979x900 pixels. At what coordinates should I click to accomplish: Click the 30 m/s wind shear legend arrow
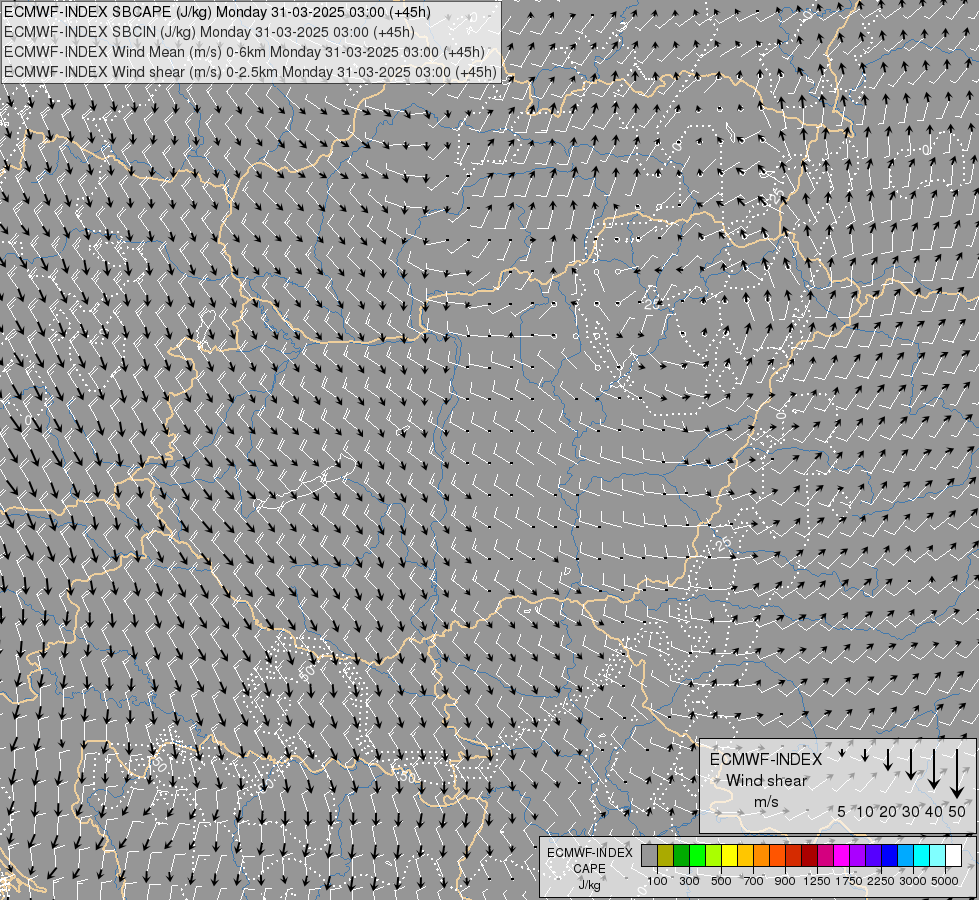[911, 764]
